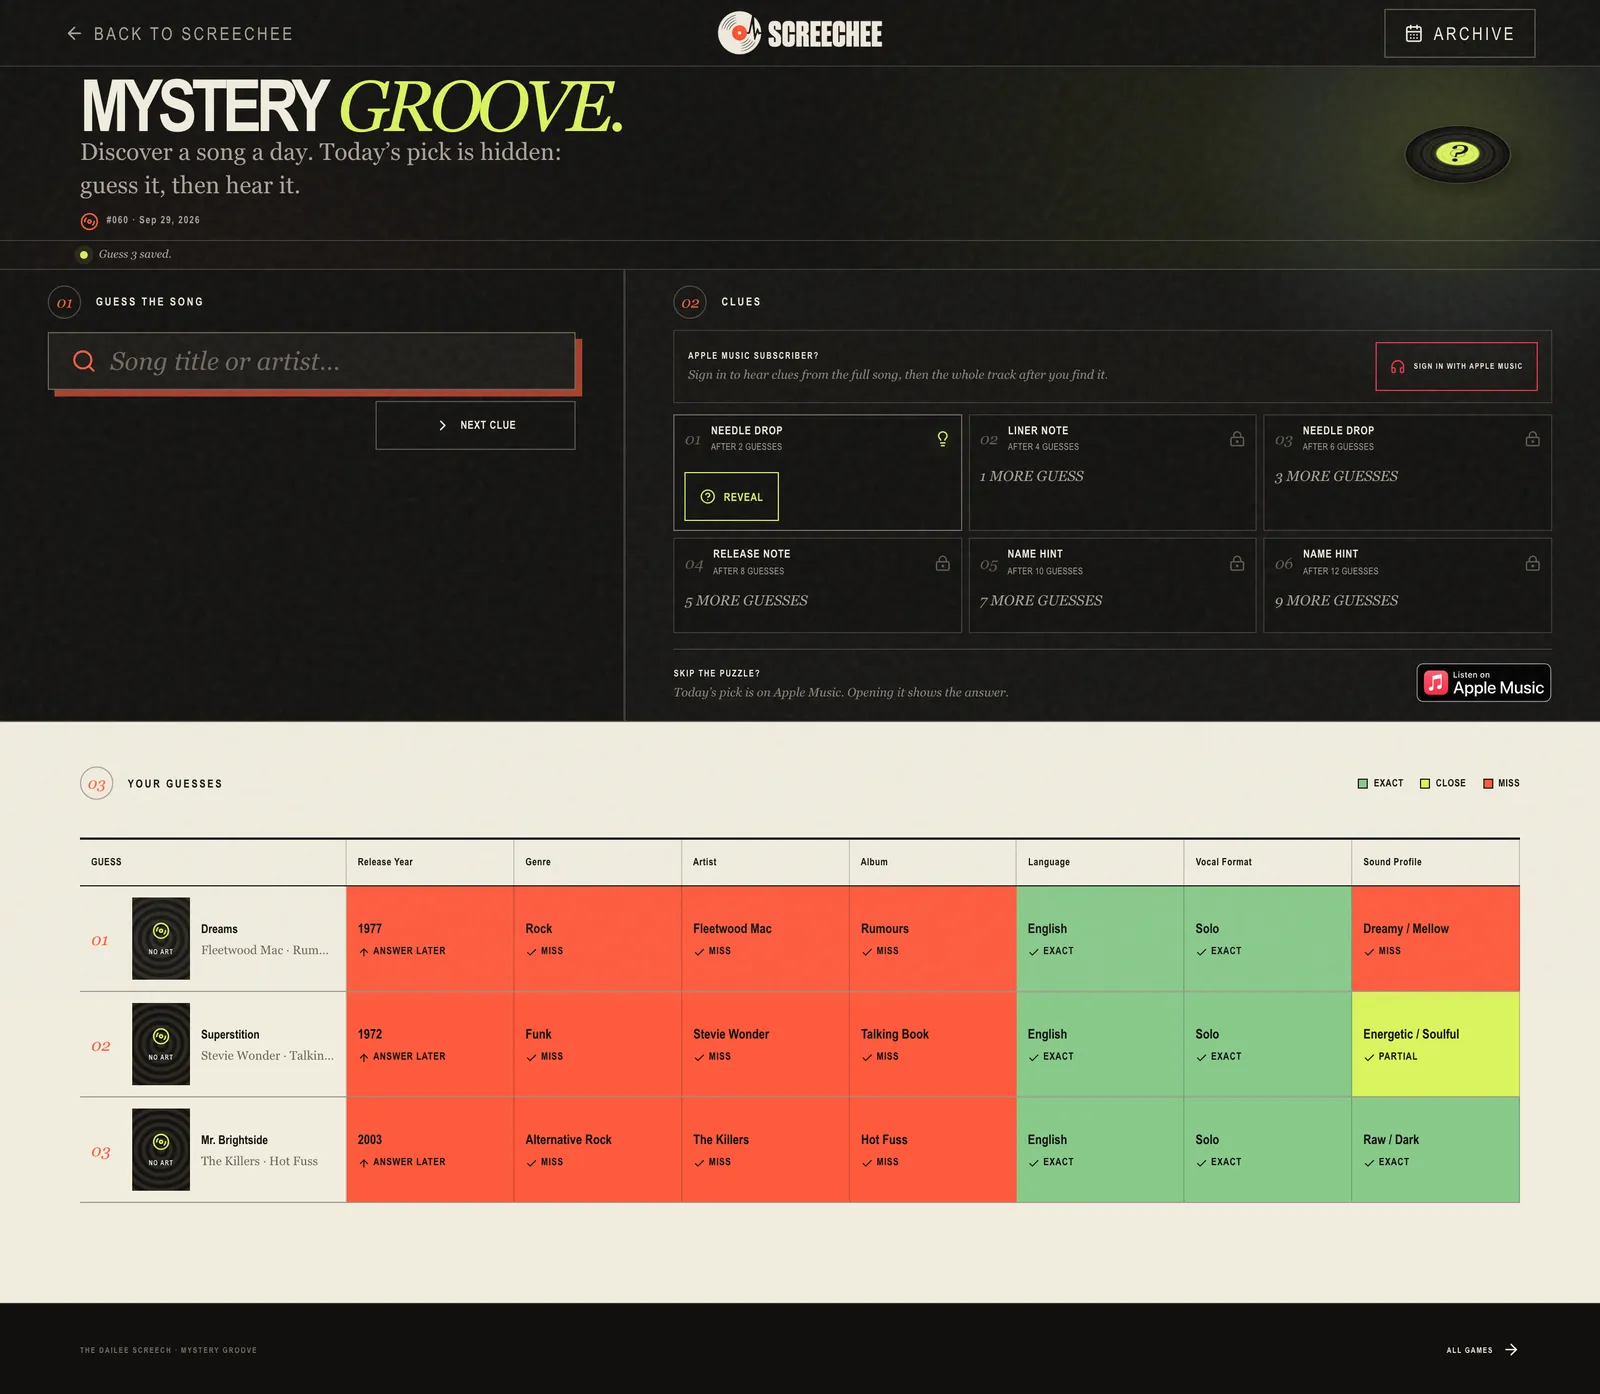The height and width of the screenshot is (1394, 1600).
Task: Click the yellow CLOSE legend swatch
Action: (1425, 783)
